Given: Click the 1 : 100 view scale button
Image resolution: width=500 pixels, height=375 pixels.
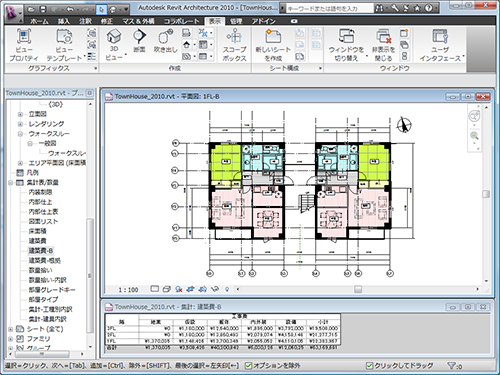Looking at the screenshot, I should tap(128, 290).
